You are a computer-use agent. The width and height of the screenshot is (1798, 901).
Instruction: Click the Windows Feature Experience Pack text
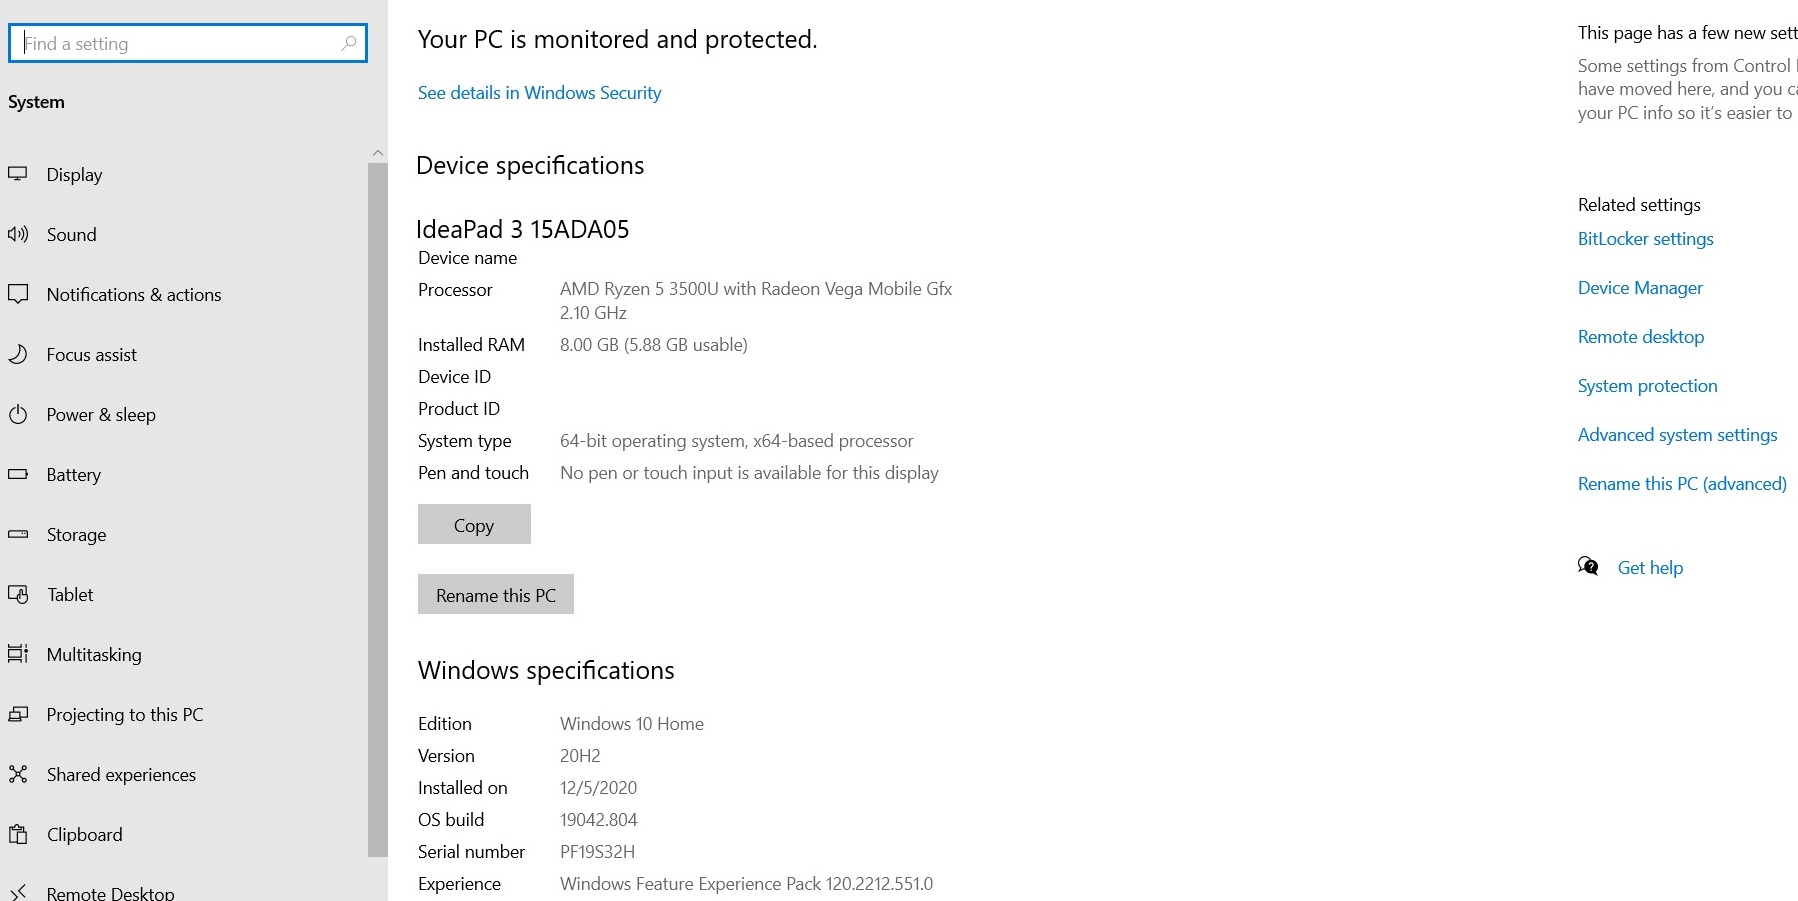746,884
